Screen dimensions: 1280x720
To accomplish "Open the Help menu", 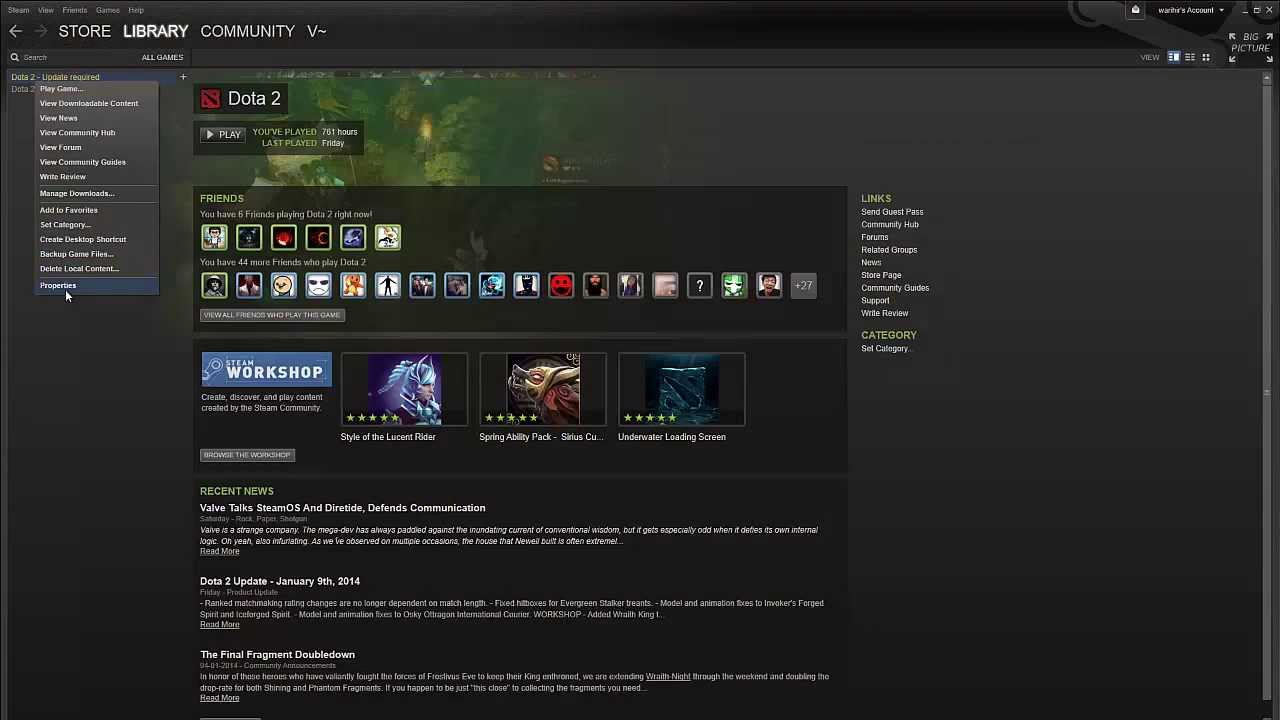I will tap(136, 10).
